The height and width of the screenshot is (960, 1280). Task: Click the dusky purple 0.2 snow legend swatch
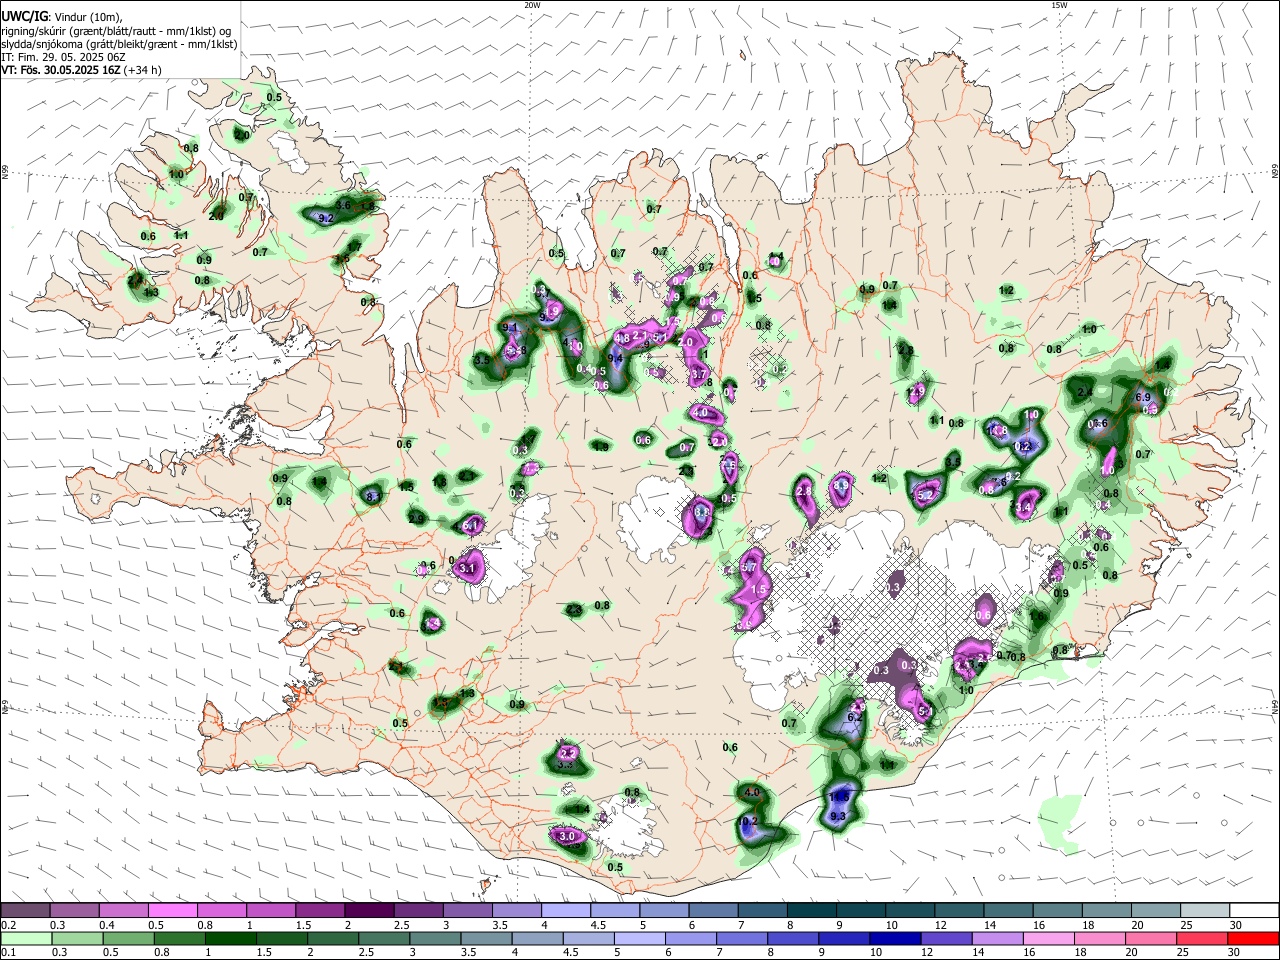(25, 911)
